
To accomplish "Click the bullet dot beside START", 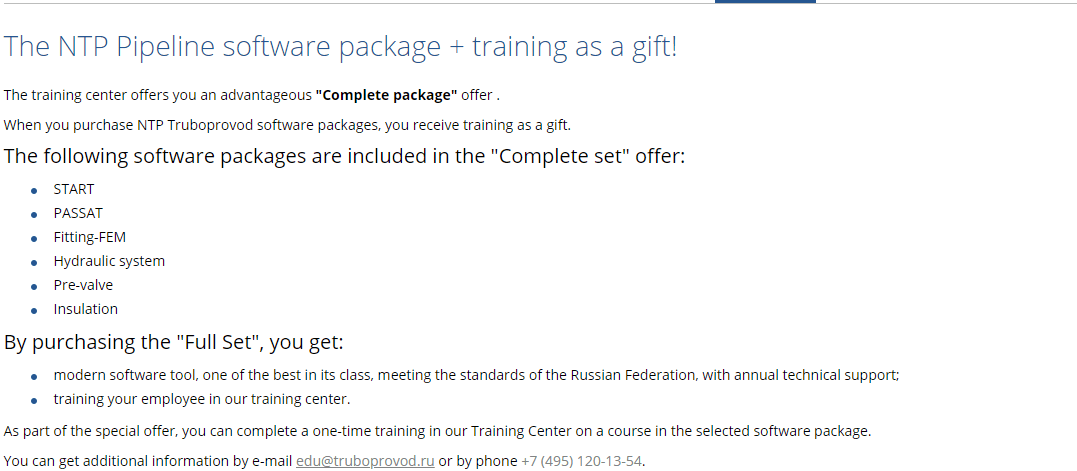I will (x=34, y=190).
